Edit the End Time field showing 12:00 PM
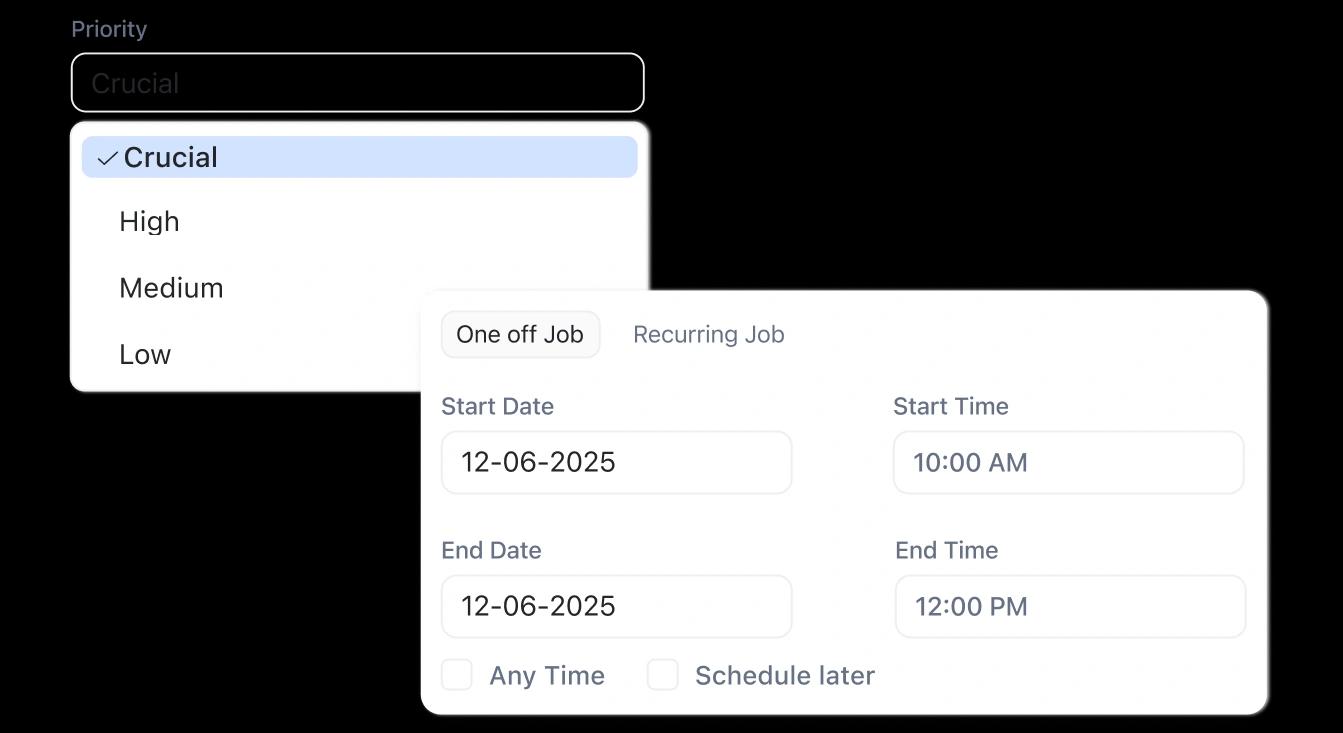 click(1070, 606)
